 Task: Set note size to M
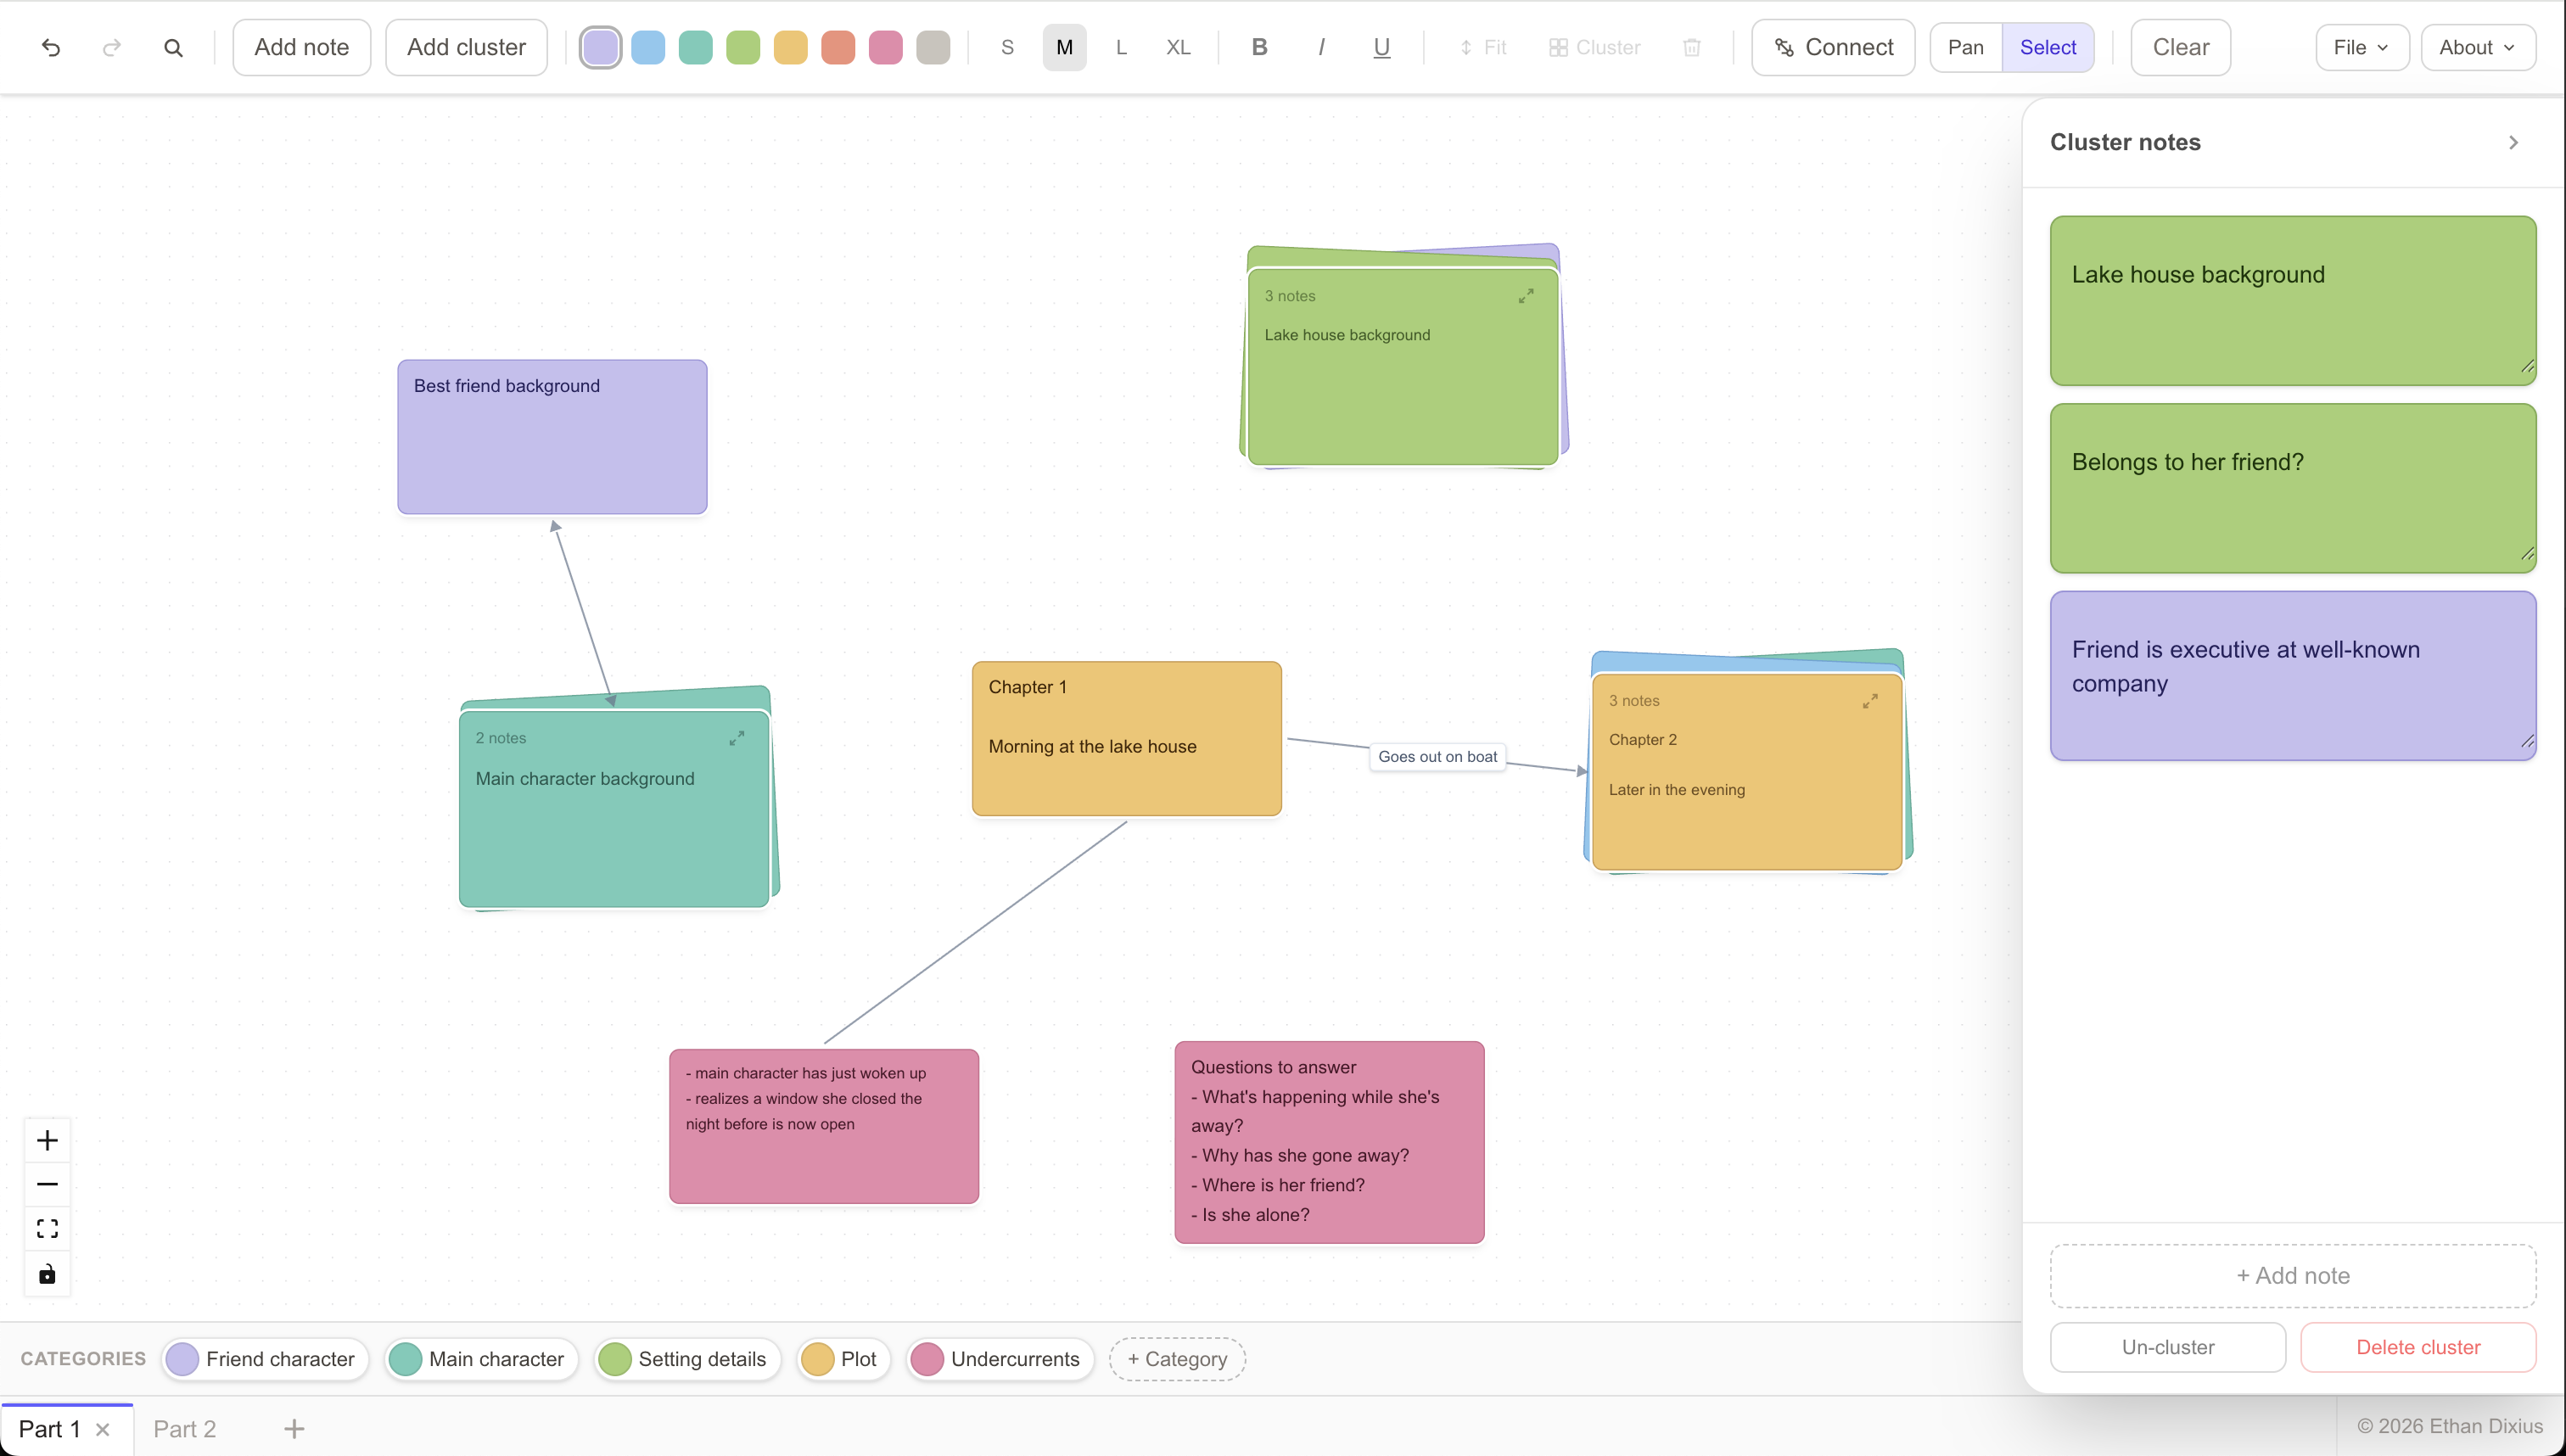[1064, 47]
